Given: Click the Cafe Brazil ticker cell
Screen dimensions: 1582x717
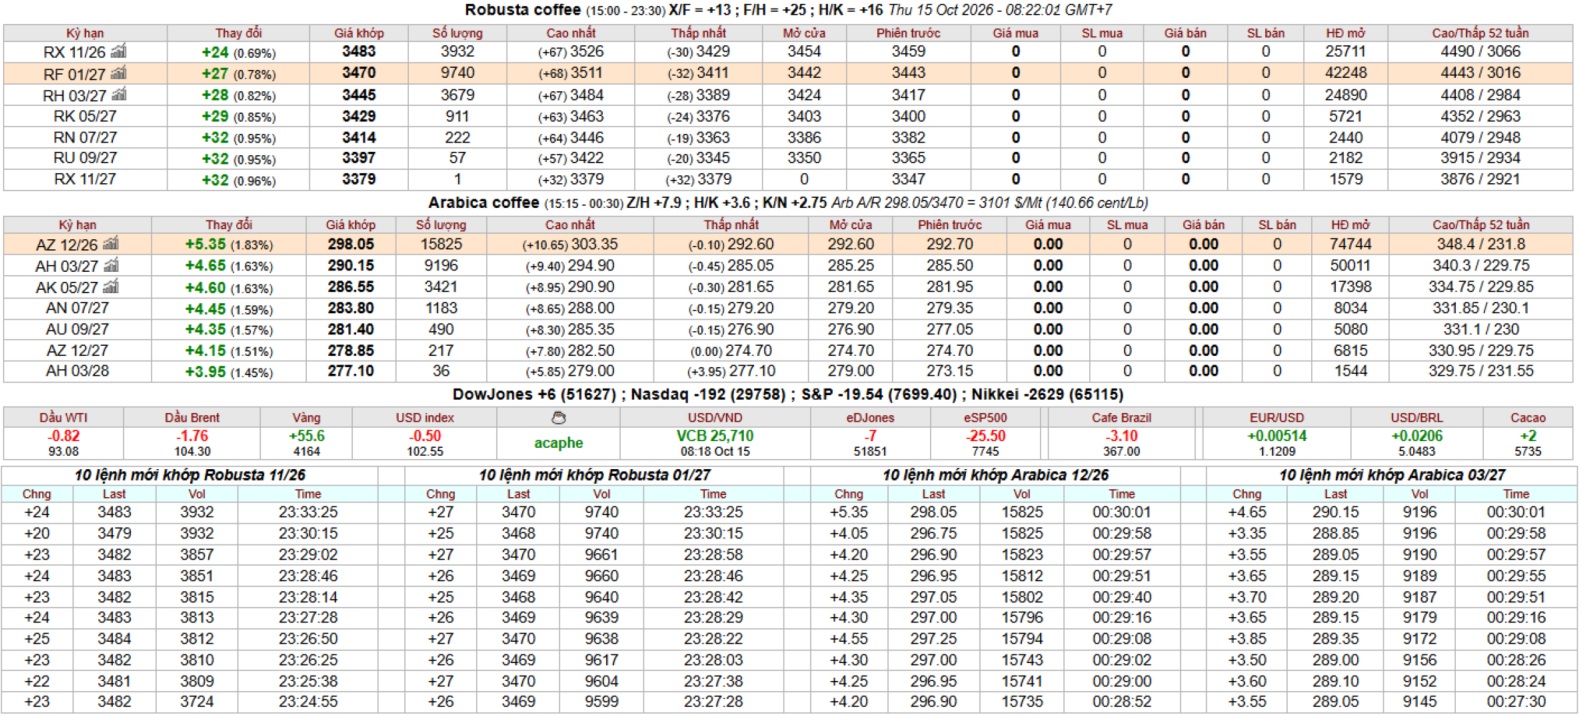Looking at the screenshot, I should pyautogui.click(x=1122, y=435).
